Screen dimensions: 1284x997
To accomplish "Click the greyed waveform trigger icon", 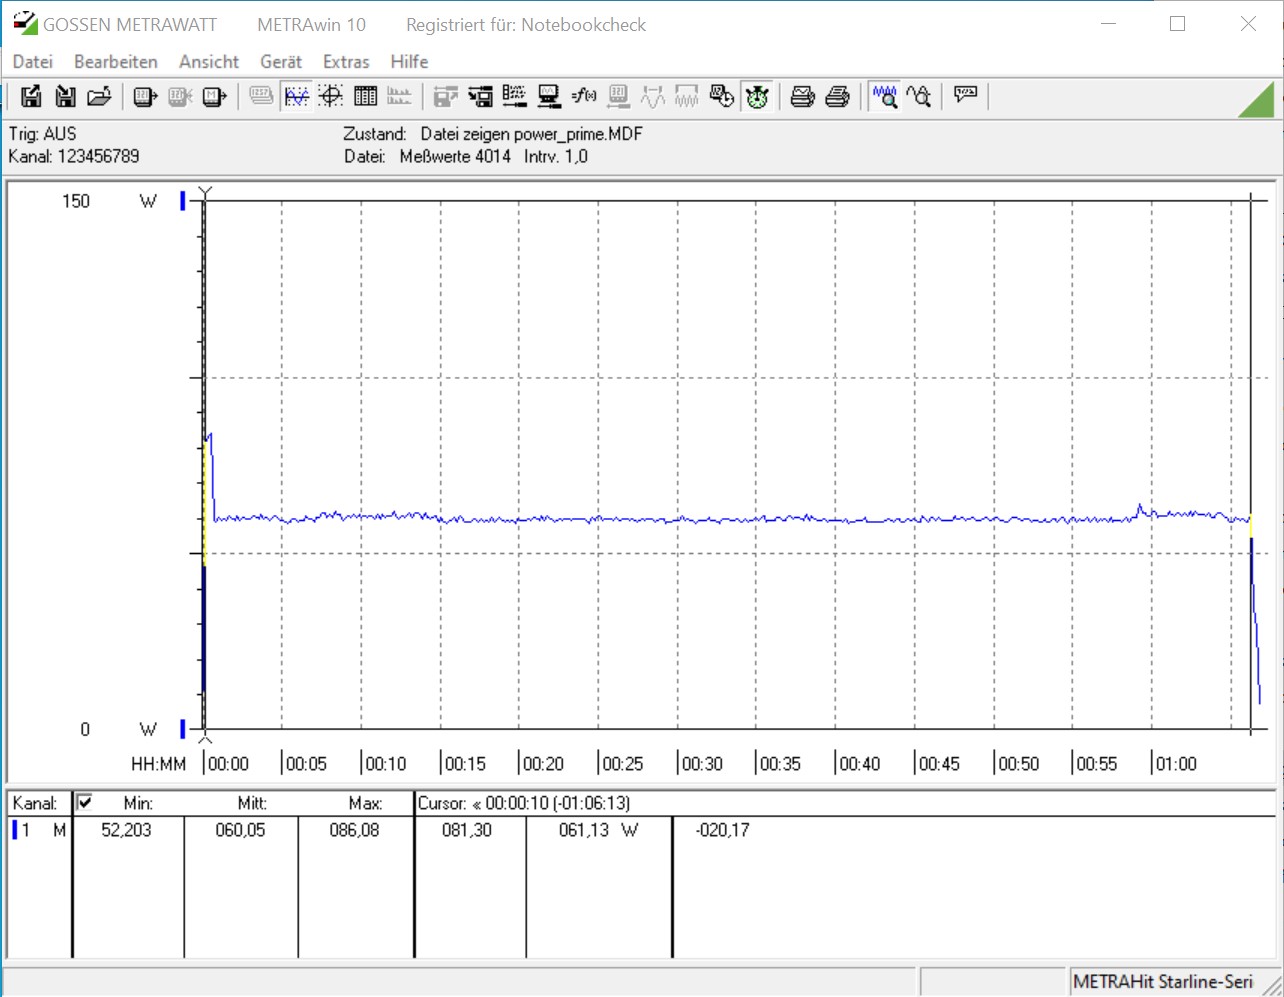I will (653, 96).
